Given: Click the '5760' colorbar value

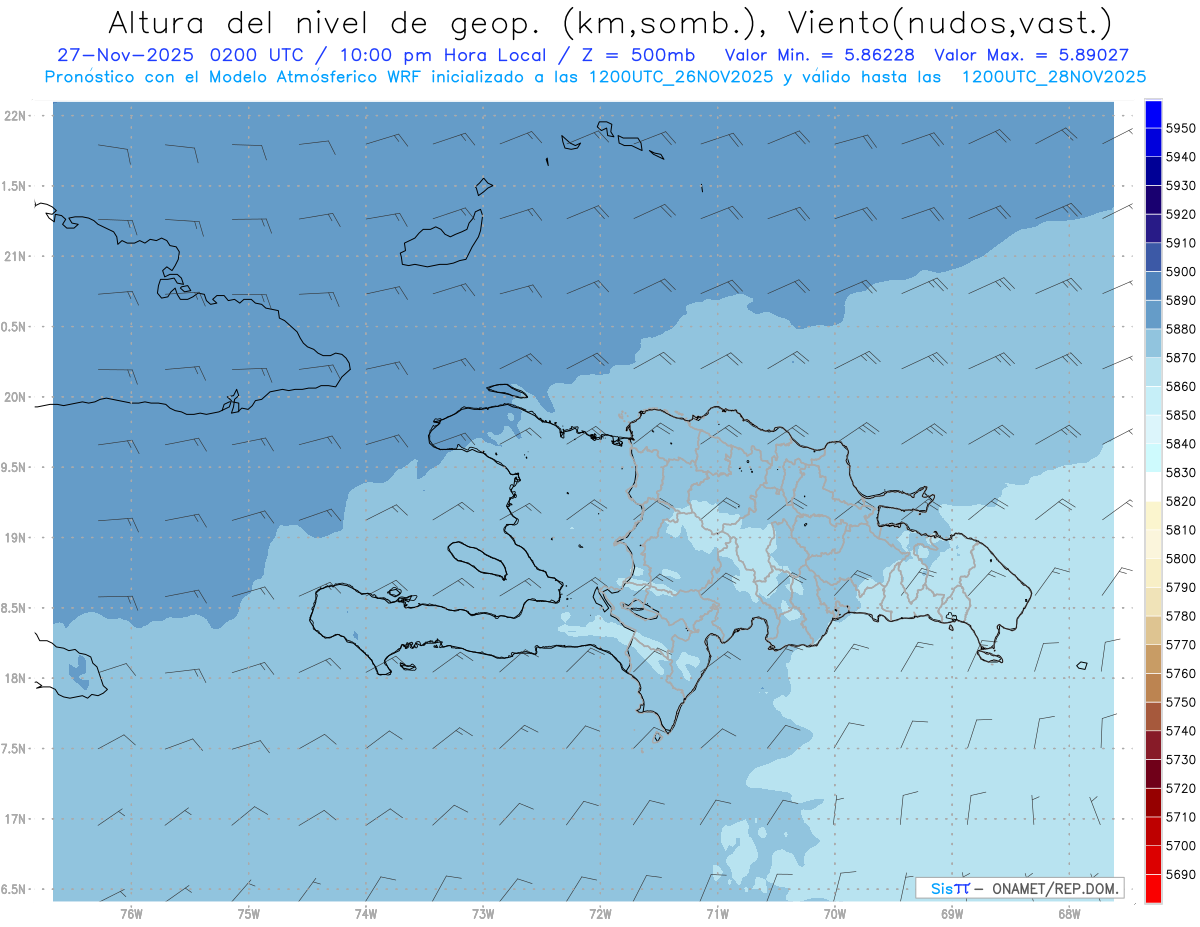Looking at the screenshot, I should point(1180,673).
